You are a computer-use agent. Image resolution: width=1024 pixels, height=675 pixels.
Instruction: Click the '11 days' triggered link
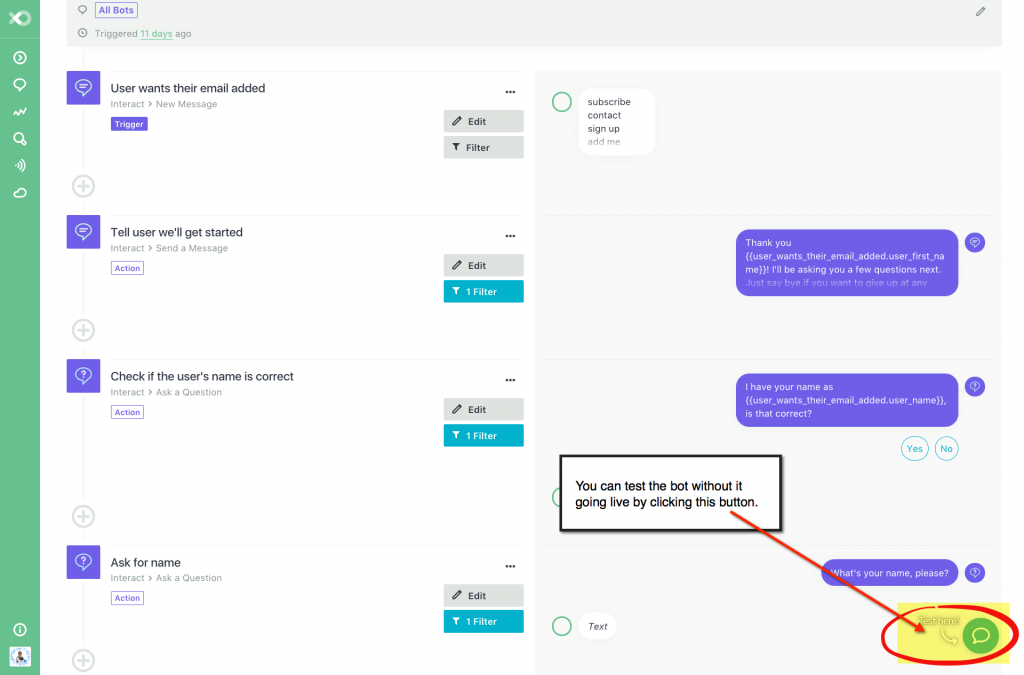click(157, 33)
